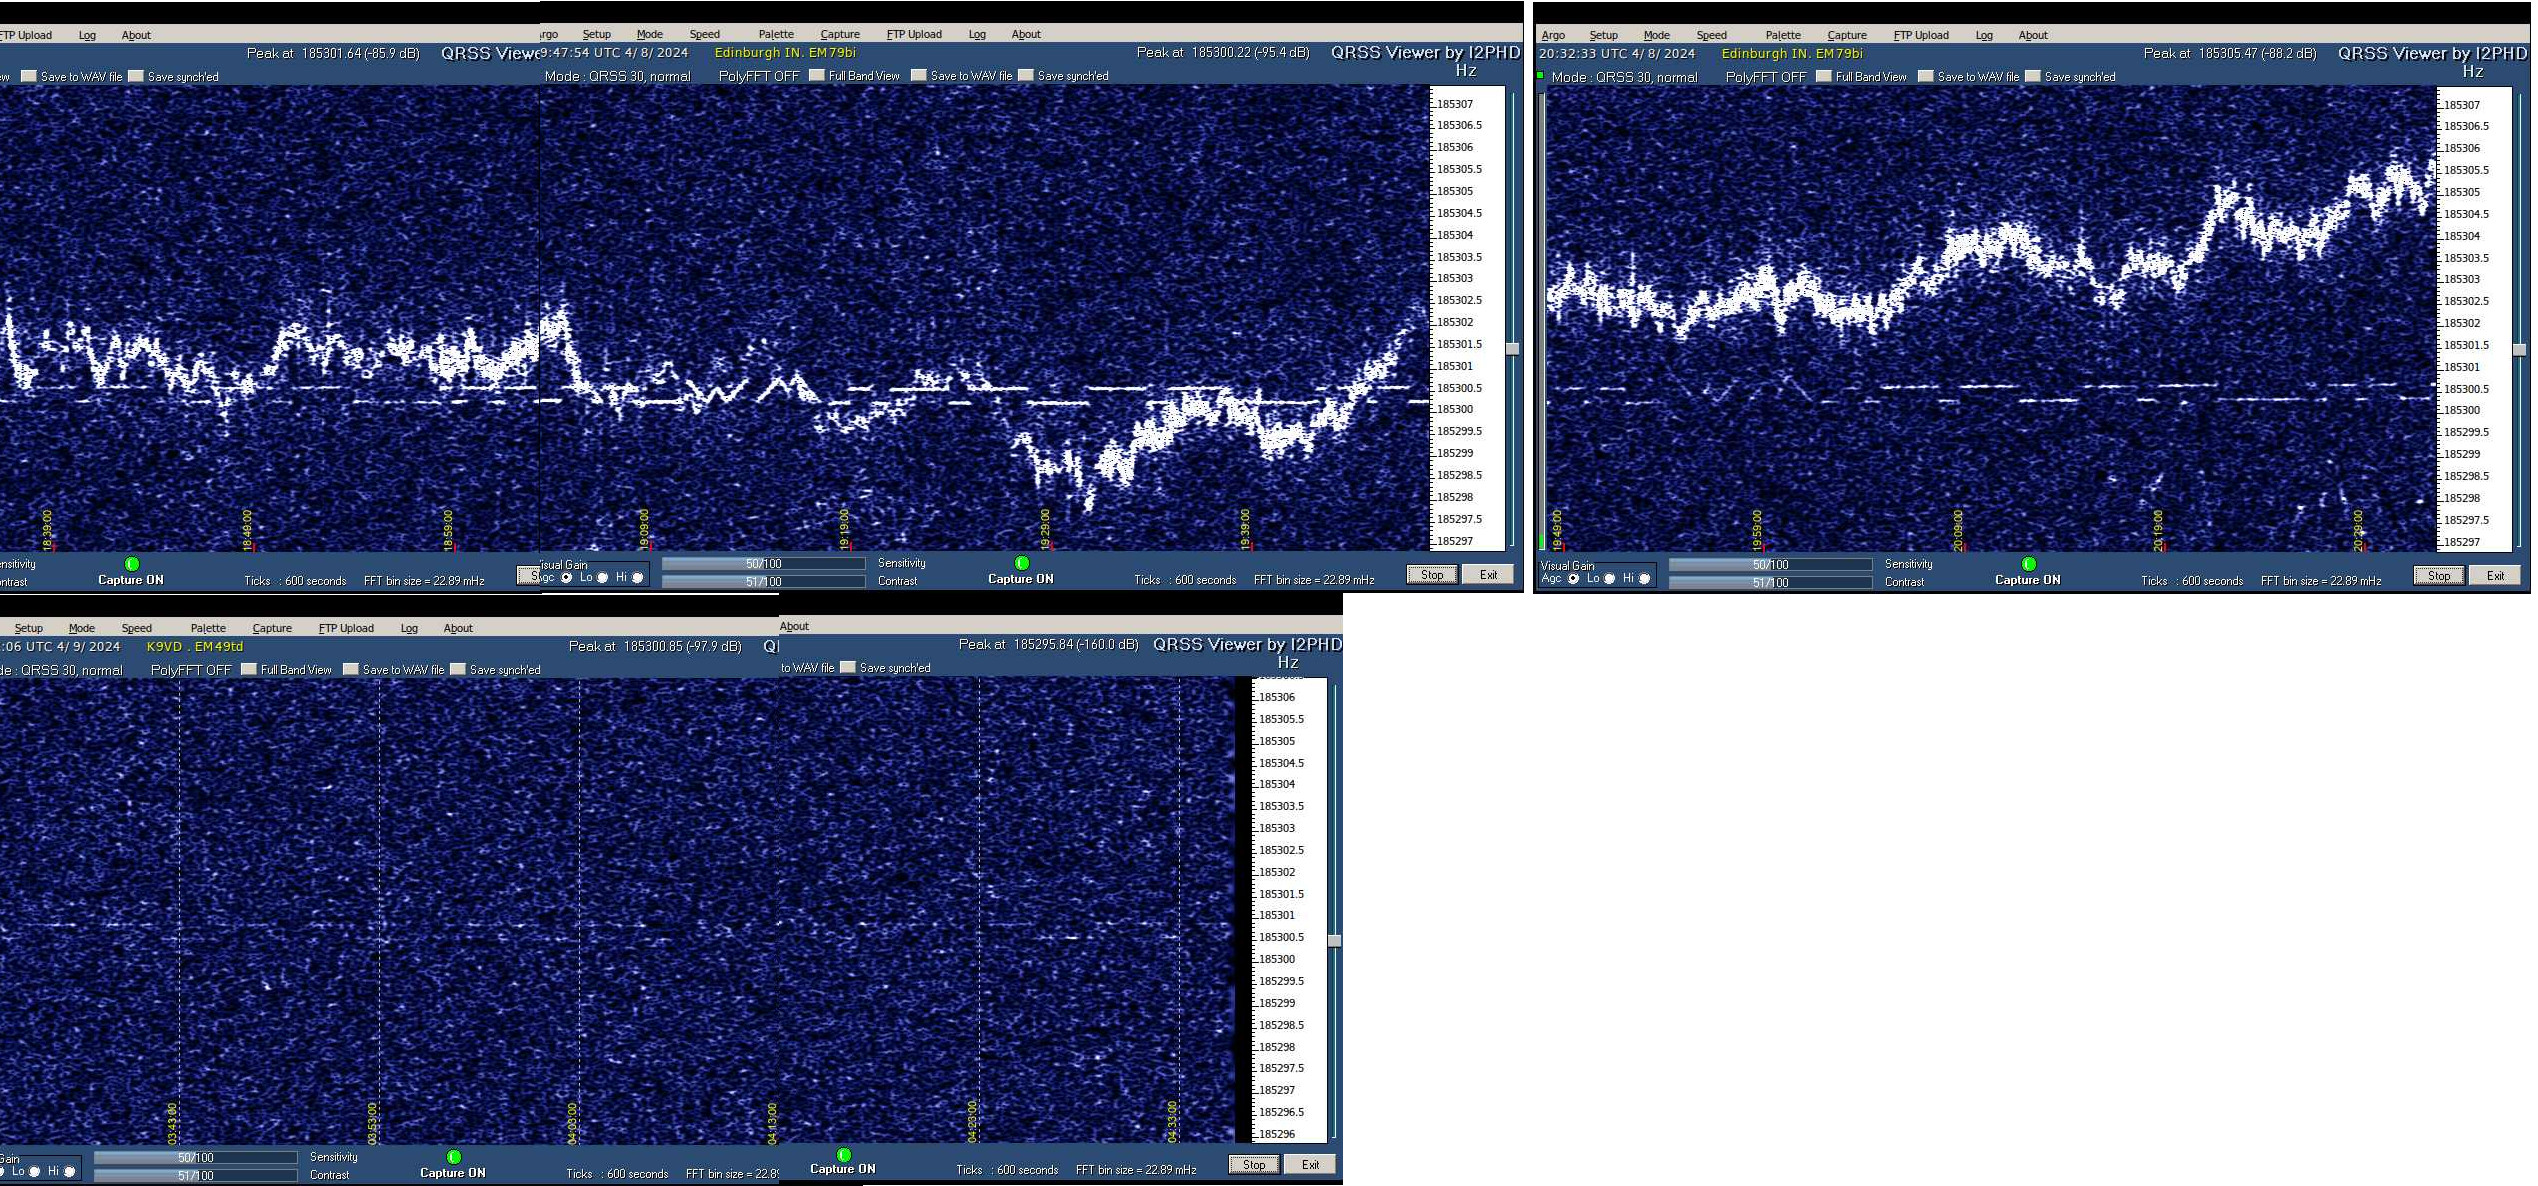The width and height of the screenshot is (2538, 1186).
Task: Open Capture menu in the K9VD window
Action: coord(271,628)
